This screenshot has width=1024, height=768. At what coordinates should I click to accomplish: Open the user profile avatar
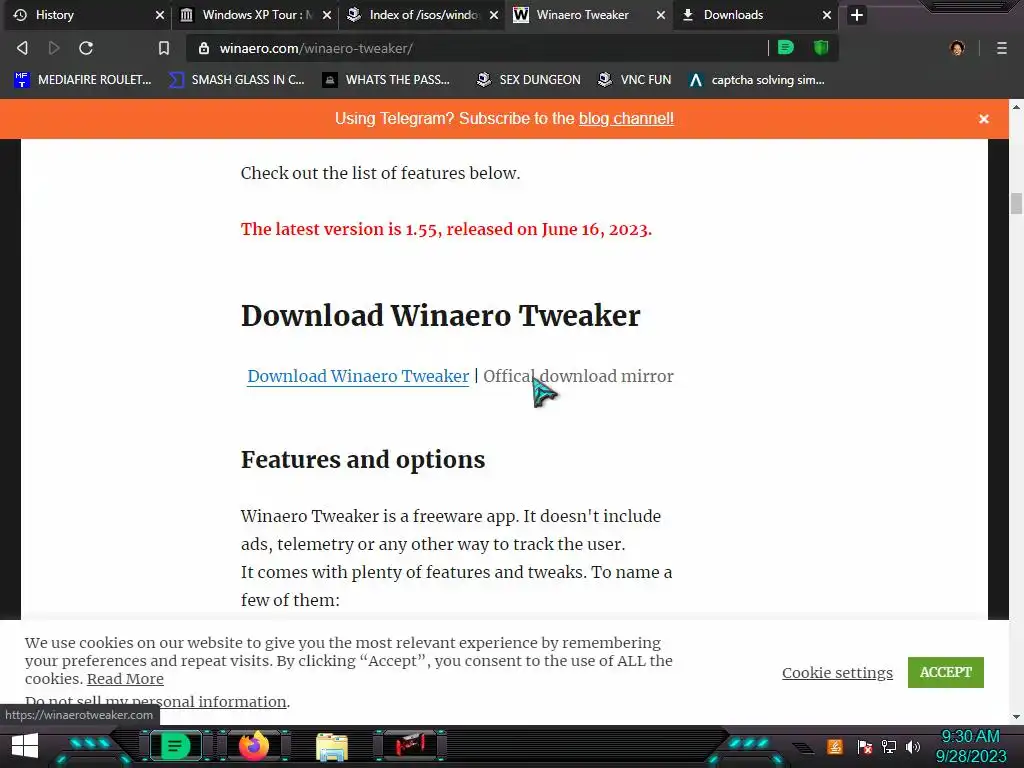point(957,48)
